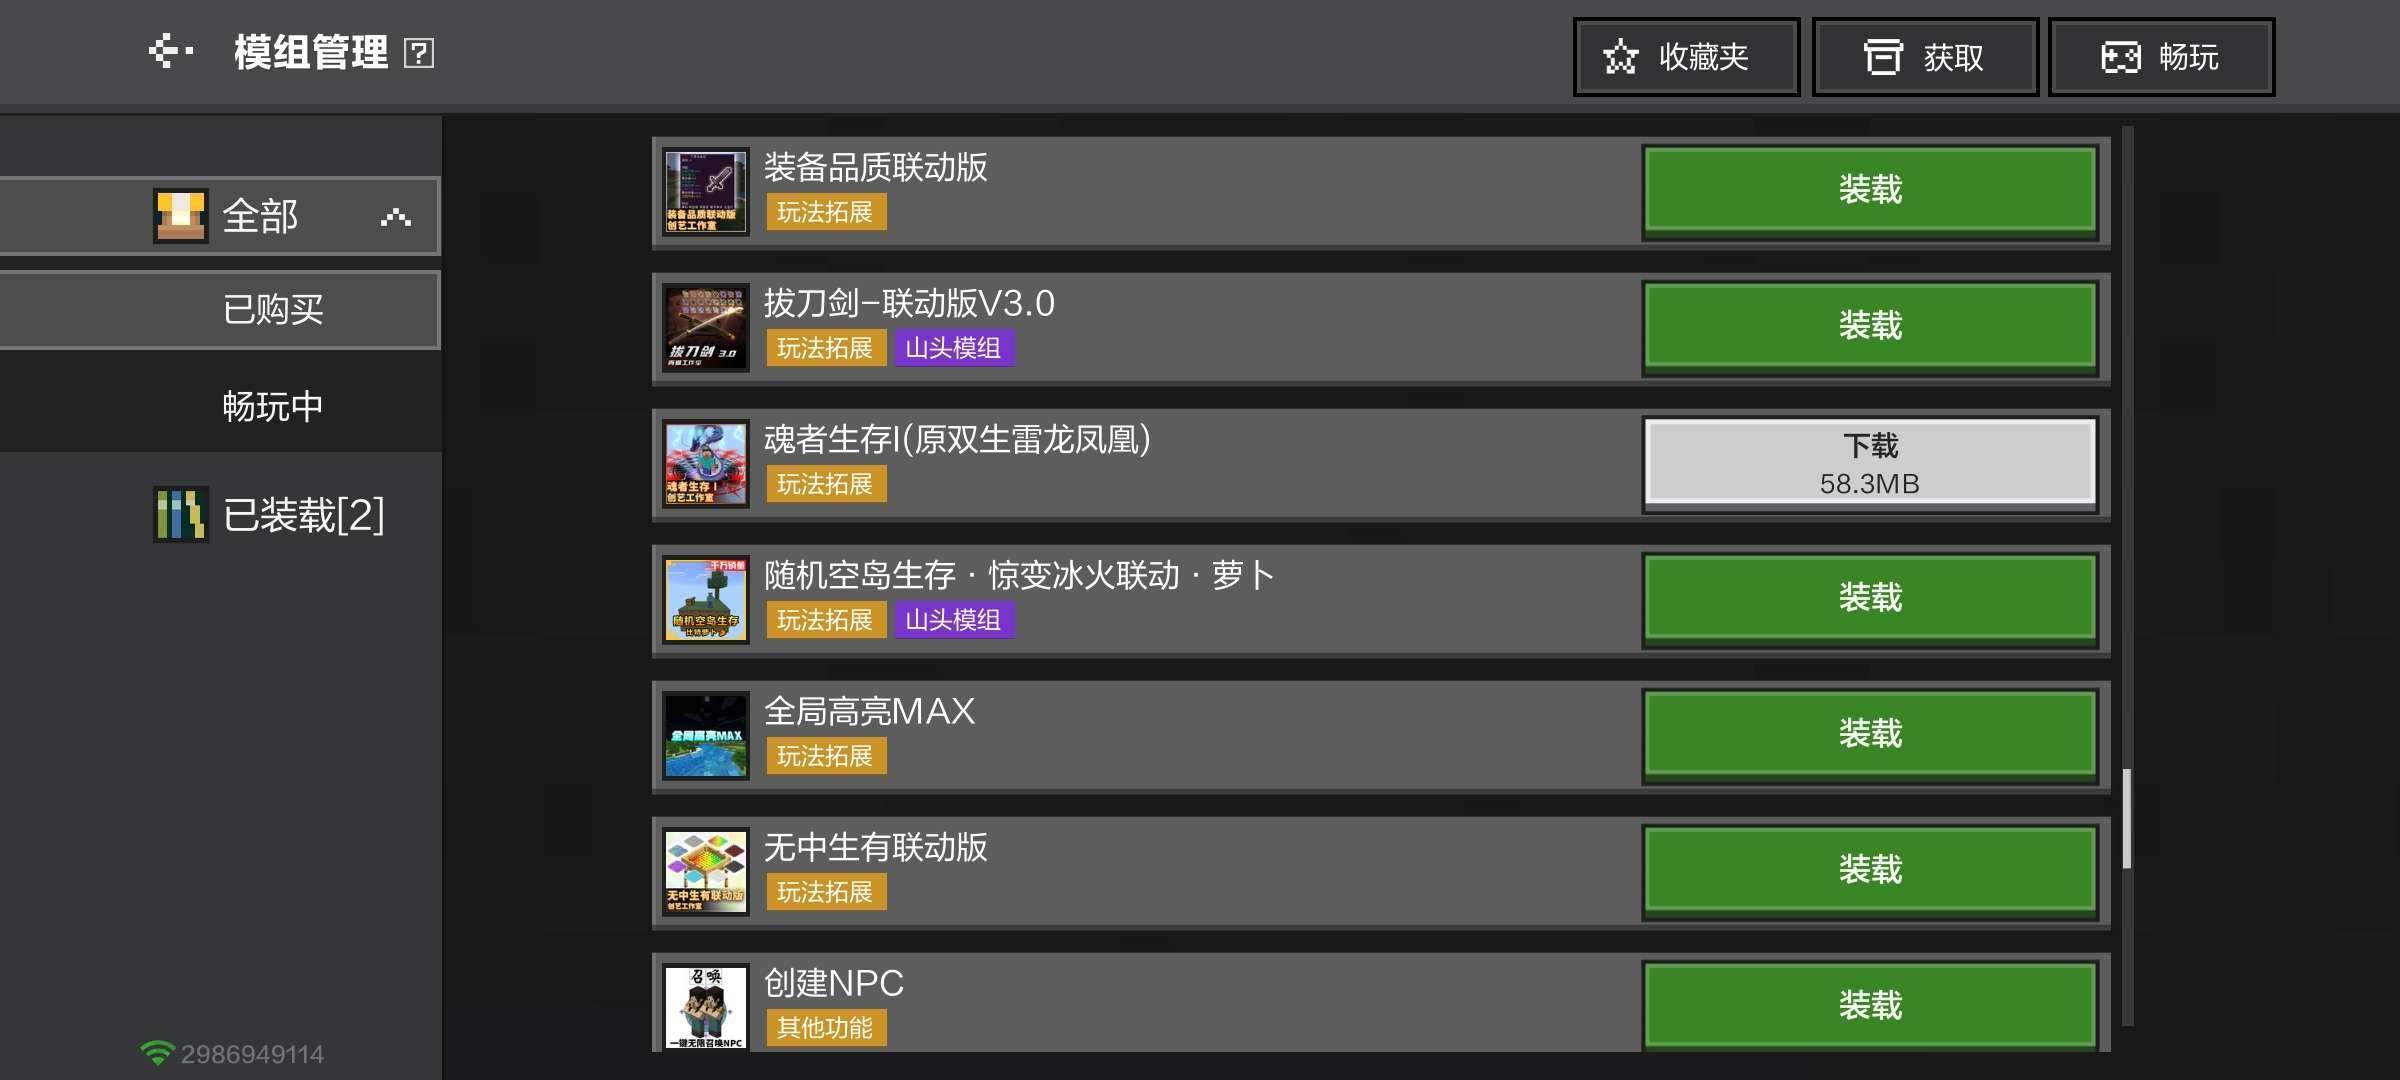Select the 已购买 filter tab

coord(220,309)
